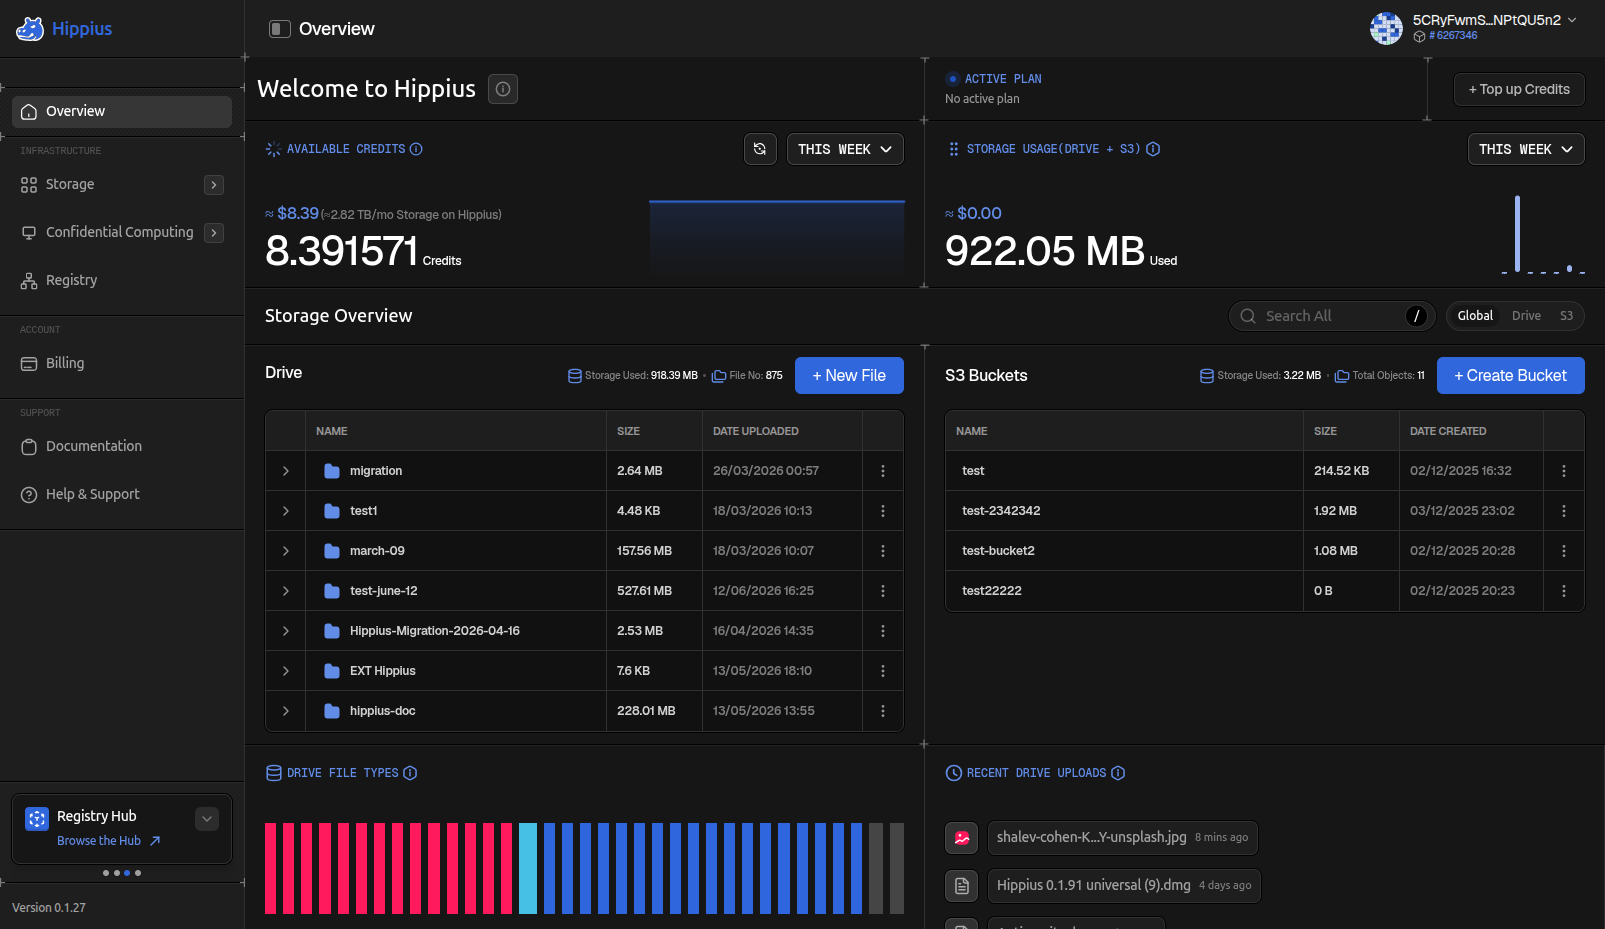Click the user avatar icon
Screen dimensions: 1605x929
pos(1386,28)
